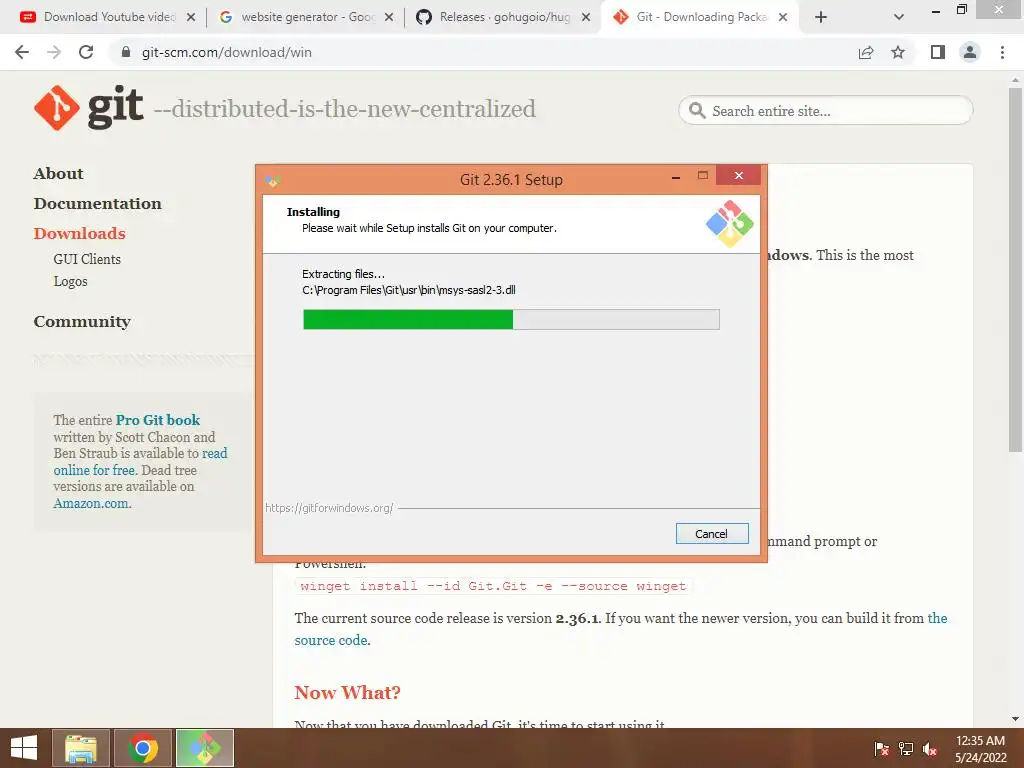The image size is (1024, 768).
Task: Open File Explorer from the taskbar
Action: pos(81,748)
